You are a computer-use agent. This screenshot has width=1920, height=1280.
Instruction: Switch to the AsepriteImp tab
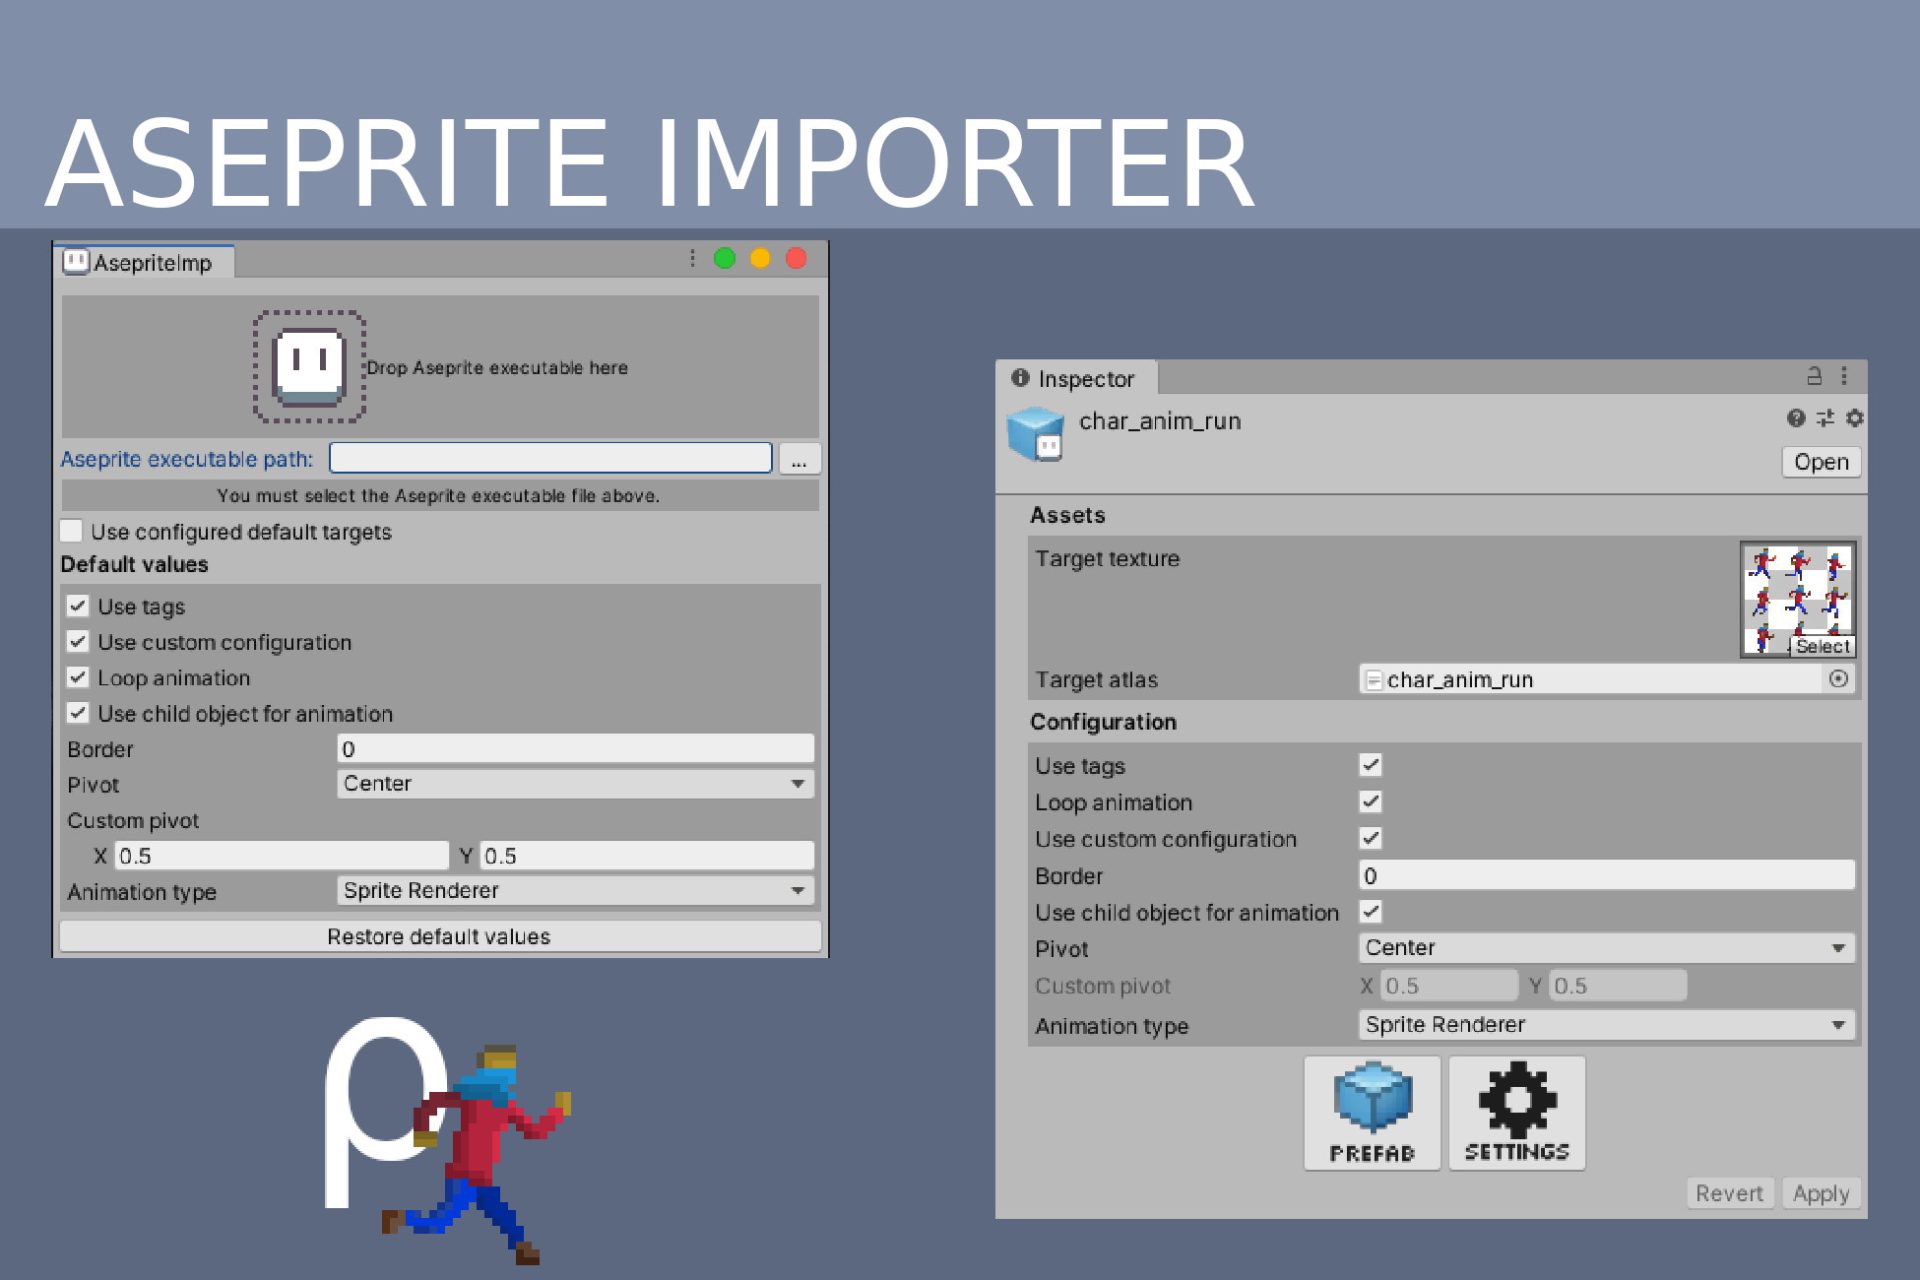tap(144, 262)
